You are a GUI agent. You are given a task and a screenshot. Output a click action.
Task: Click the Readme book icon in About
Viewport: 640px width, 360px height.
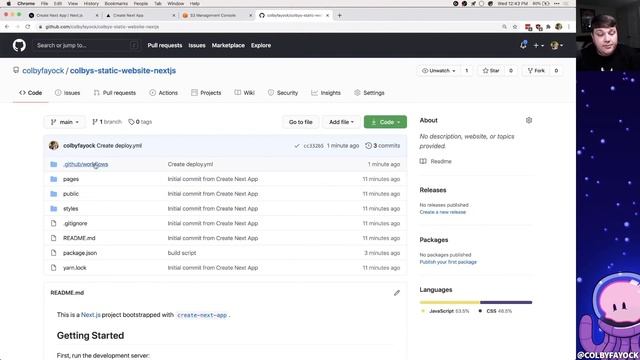click(x=423, y=161)
